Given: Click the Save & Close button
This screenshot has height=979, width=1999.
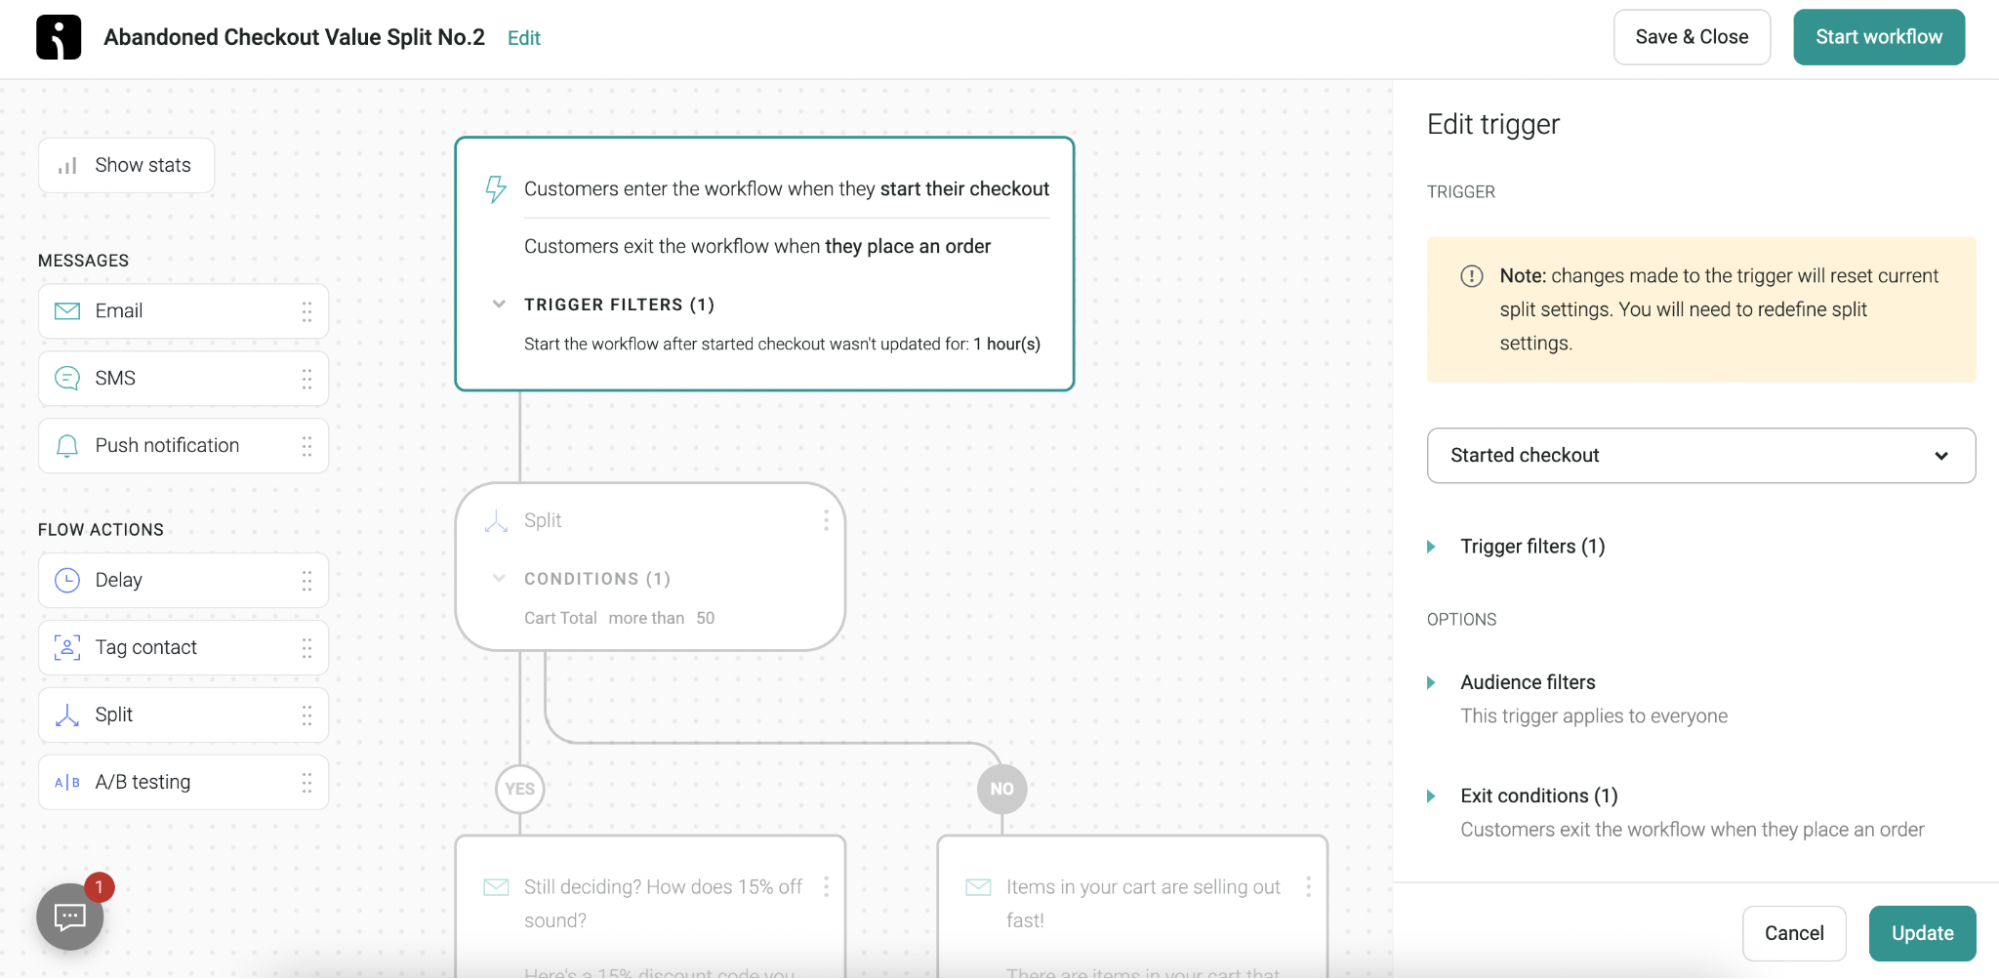Looking at the screenshot, I should (1691, 37).
